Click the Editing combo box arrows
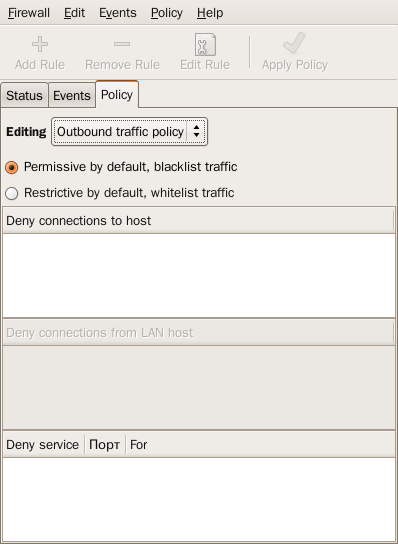The image size is (398, 544). 196,131
